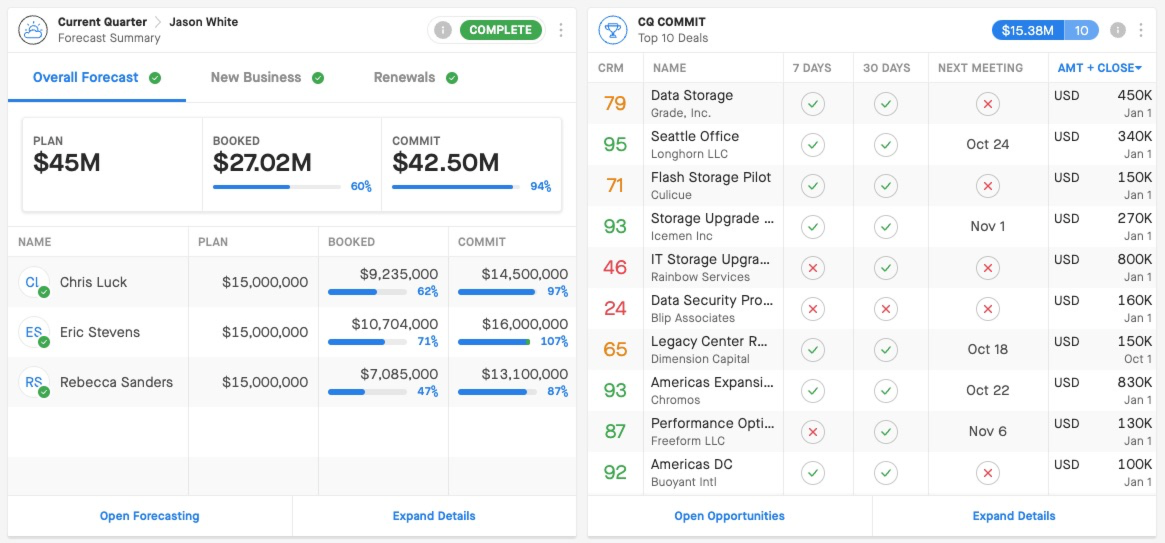Click the CRM column header
The height and width of the screenshot is (543, 1165).
(611, 68)
